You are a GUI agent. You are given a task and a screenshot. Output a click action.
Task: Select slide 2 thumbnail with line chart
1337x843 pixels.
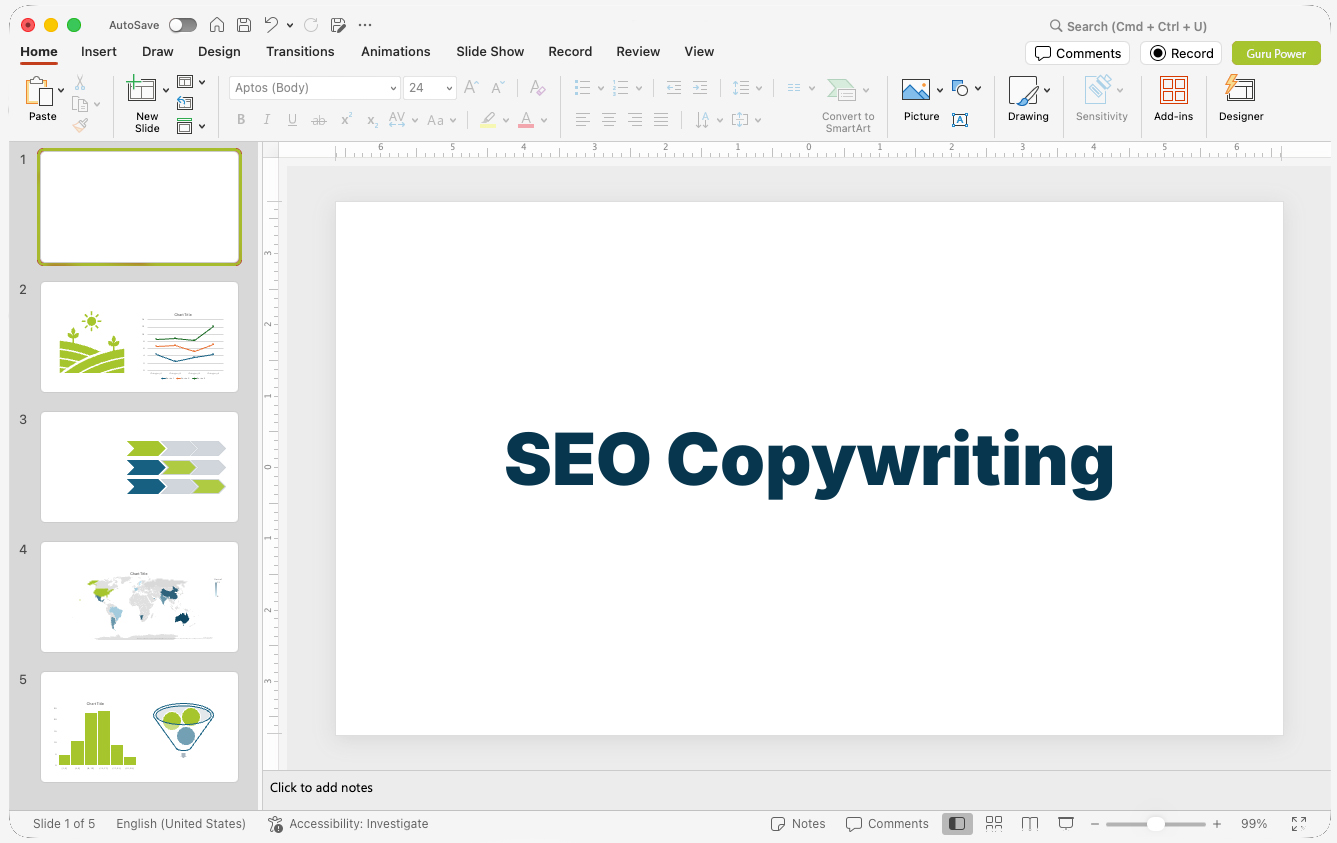pyautogui.click(x=139, y=337)
